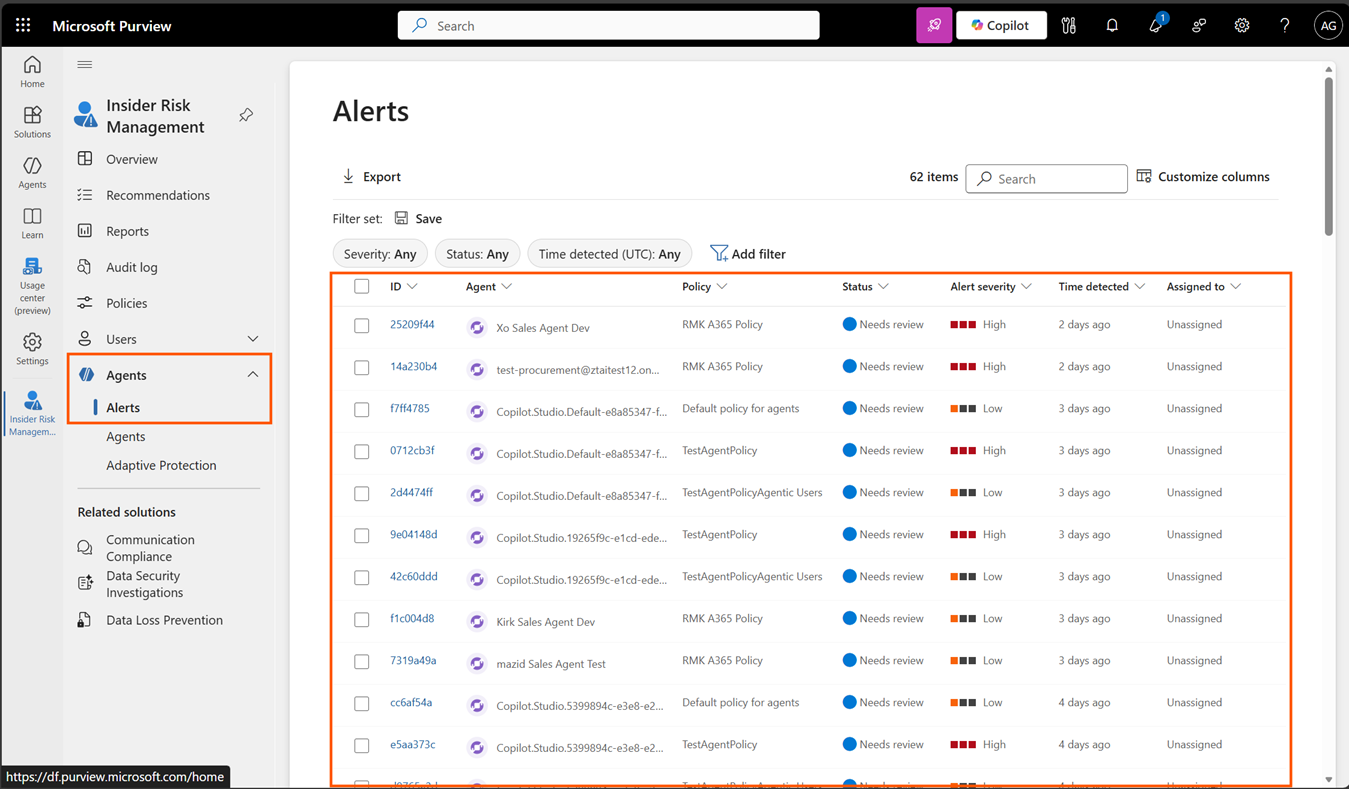Open the Severity: Any filter dropdown
This screenshot has height=789, width=1349.
click(x=380, y=254)
